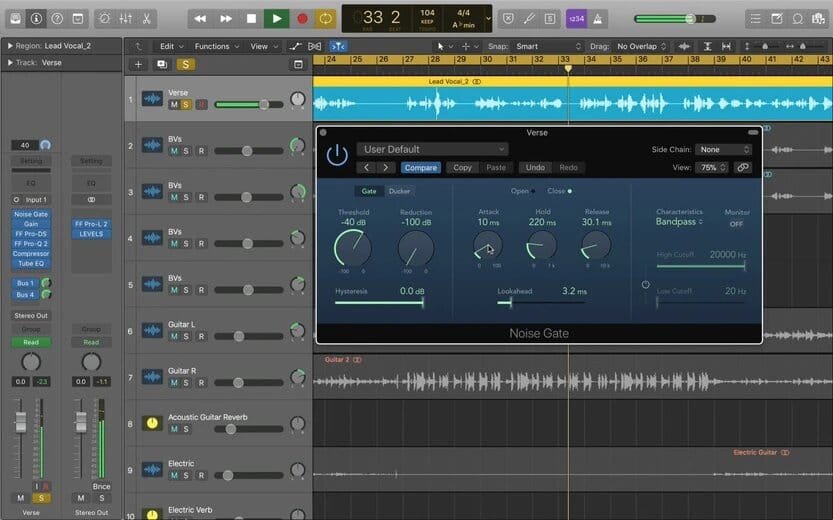Screen dimensions: 833x520
Task: Open the View menu in tracks area
Action: coord(264,46)
